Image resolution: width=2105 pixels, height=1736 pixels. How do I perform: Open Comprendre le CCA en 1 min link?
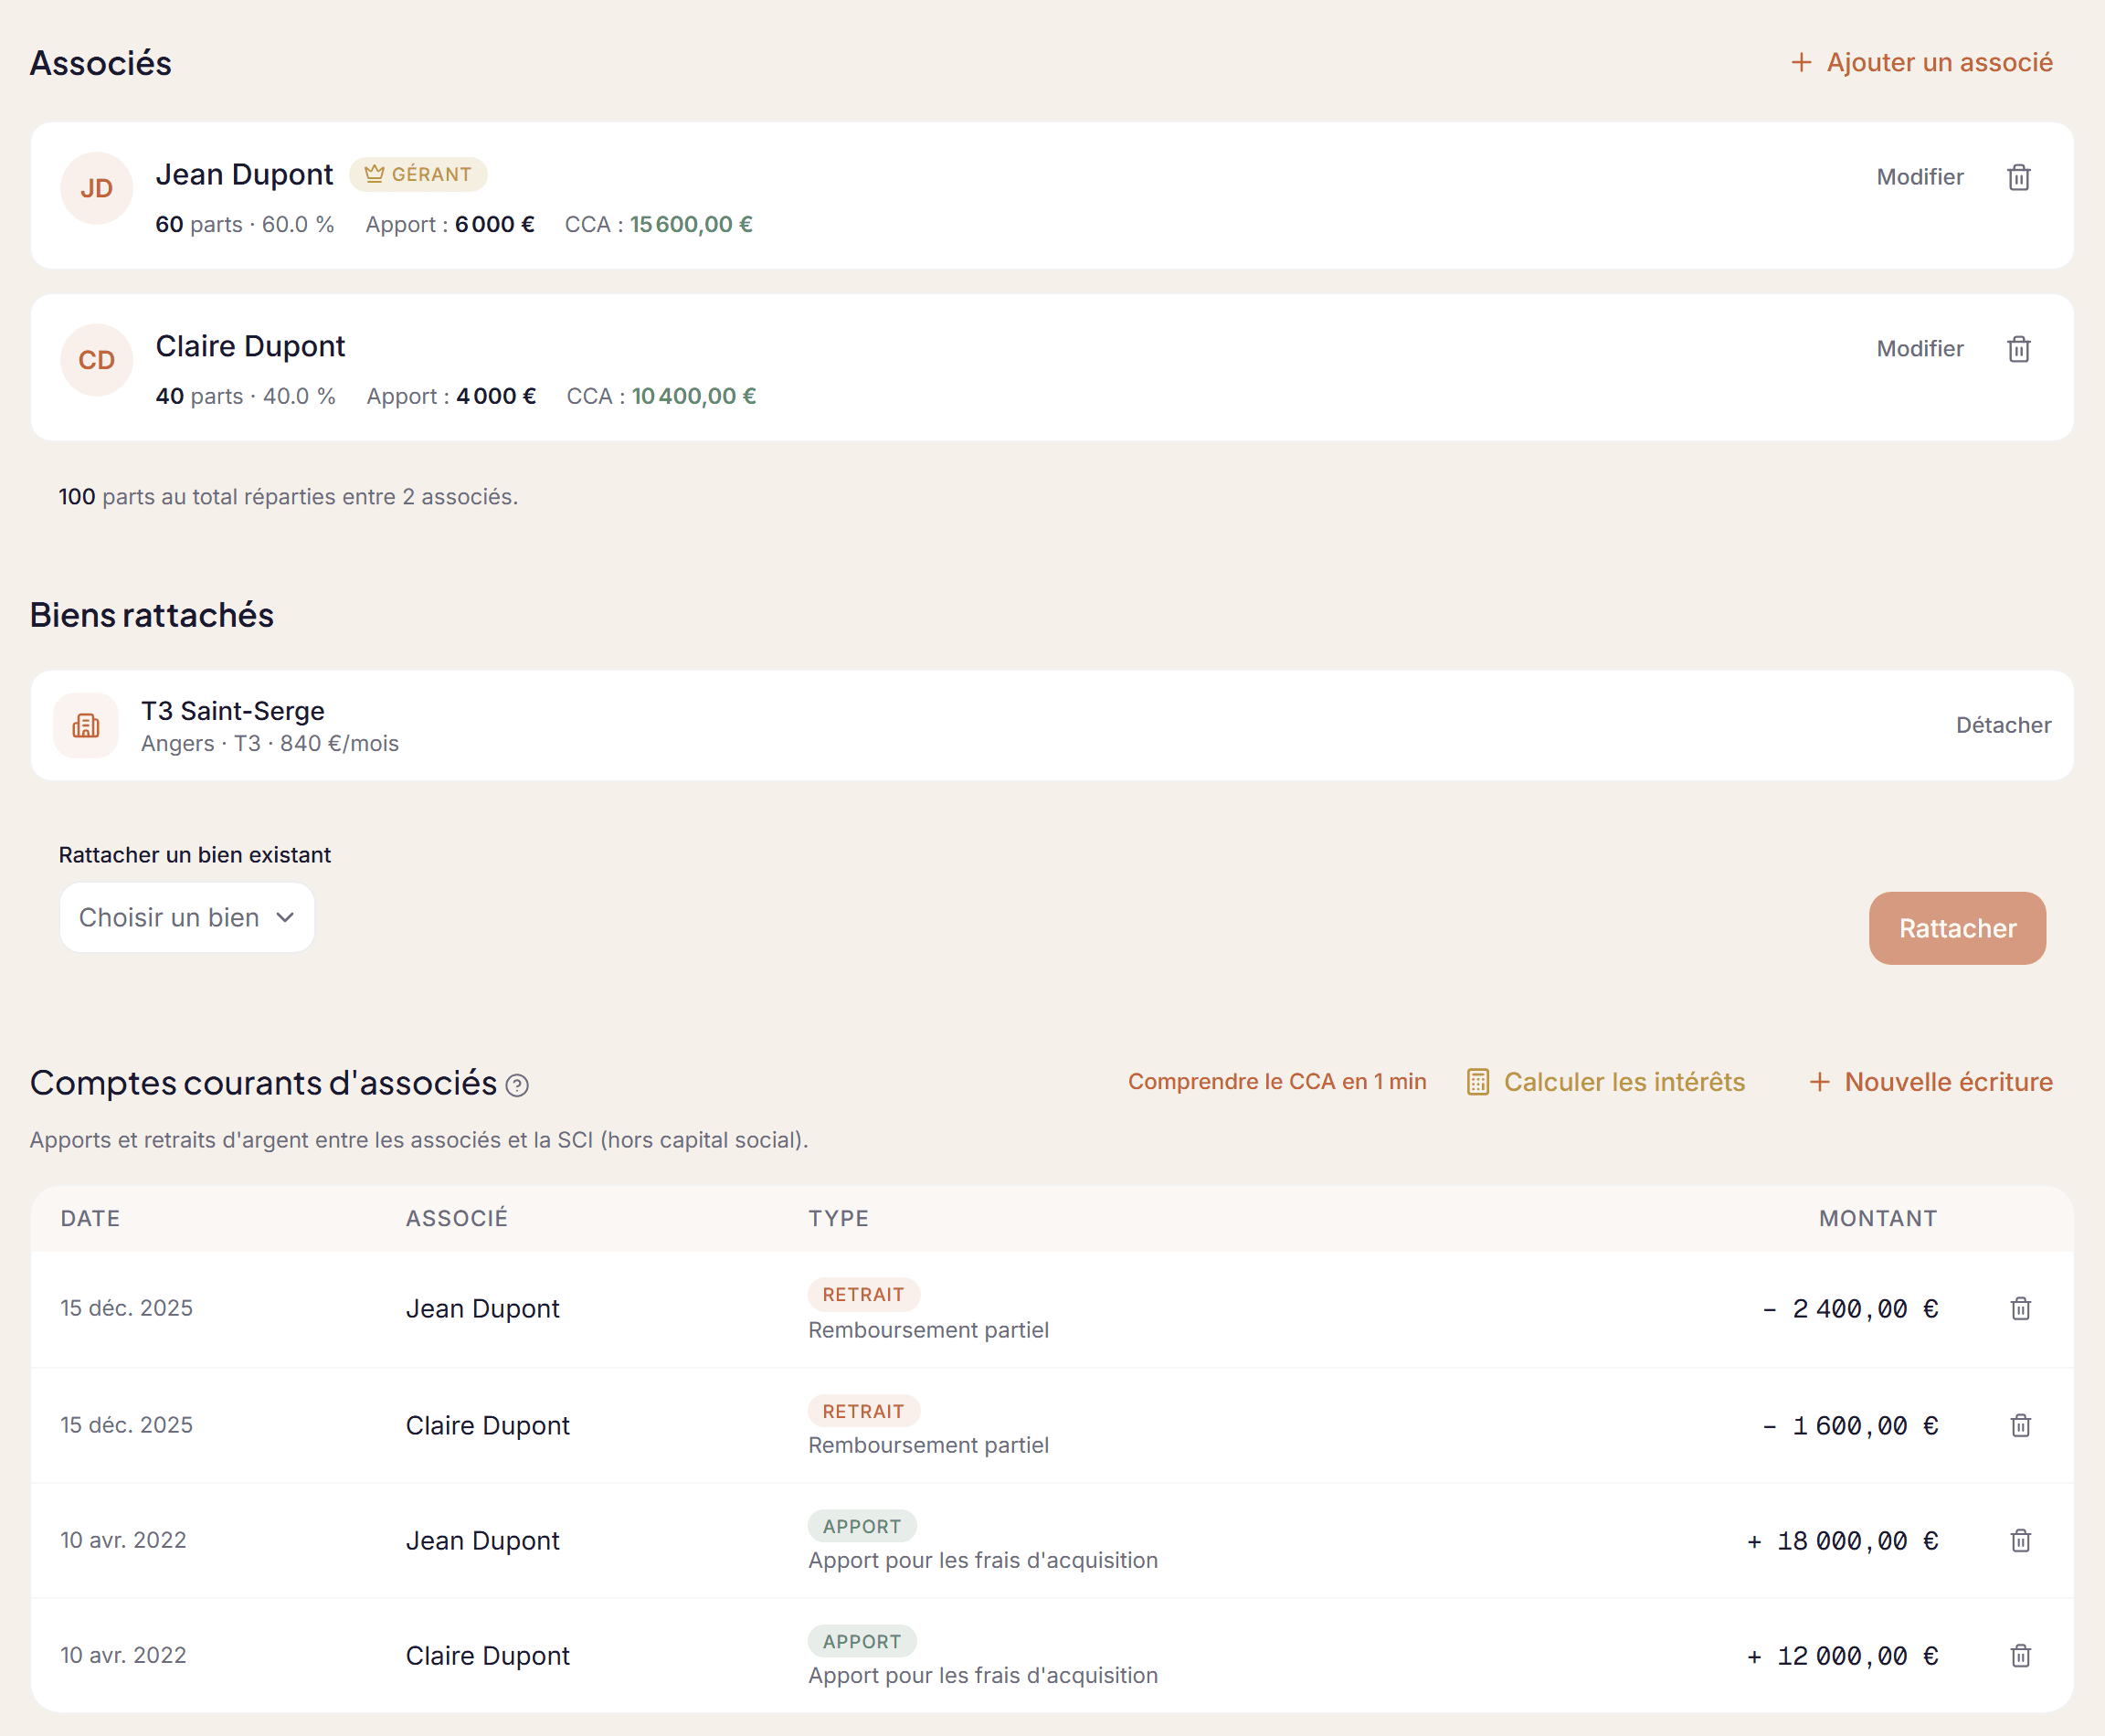tap(1277, 1082)
